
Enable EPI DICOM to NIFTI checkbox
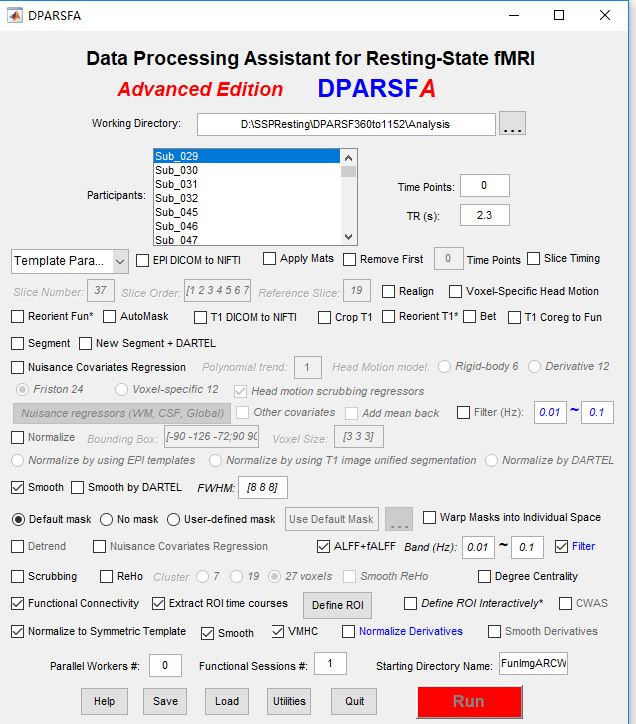point(142,260)
